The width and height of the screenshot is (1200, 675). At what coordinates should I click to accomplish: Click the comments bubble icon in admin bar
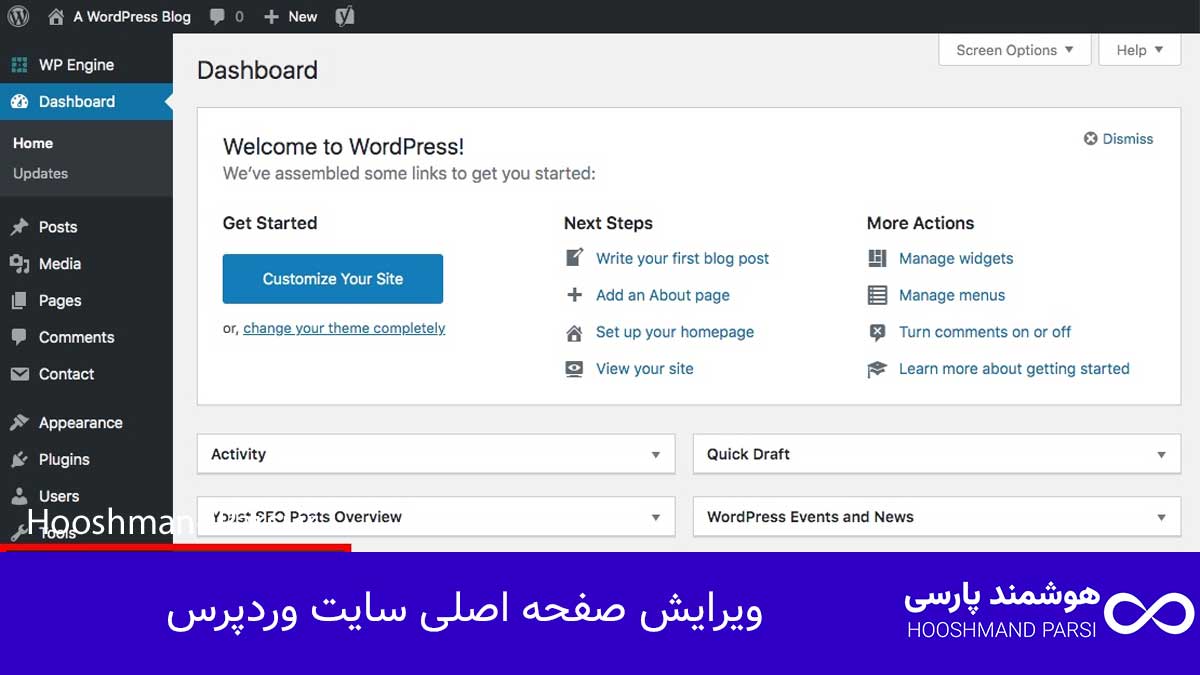[217, 17]
